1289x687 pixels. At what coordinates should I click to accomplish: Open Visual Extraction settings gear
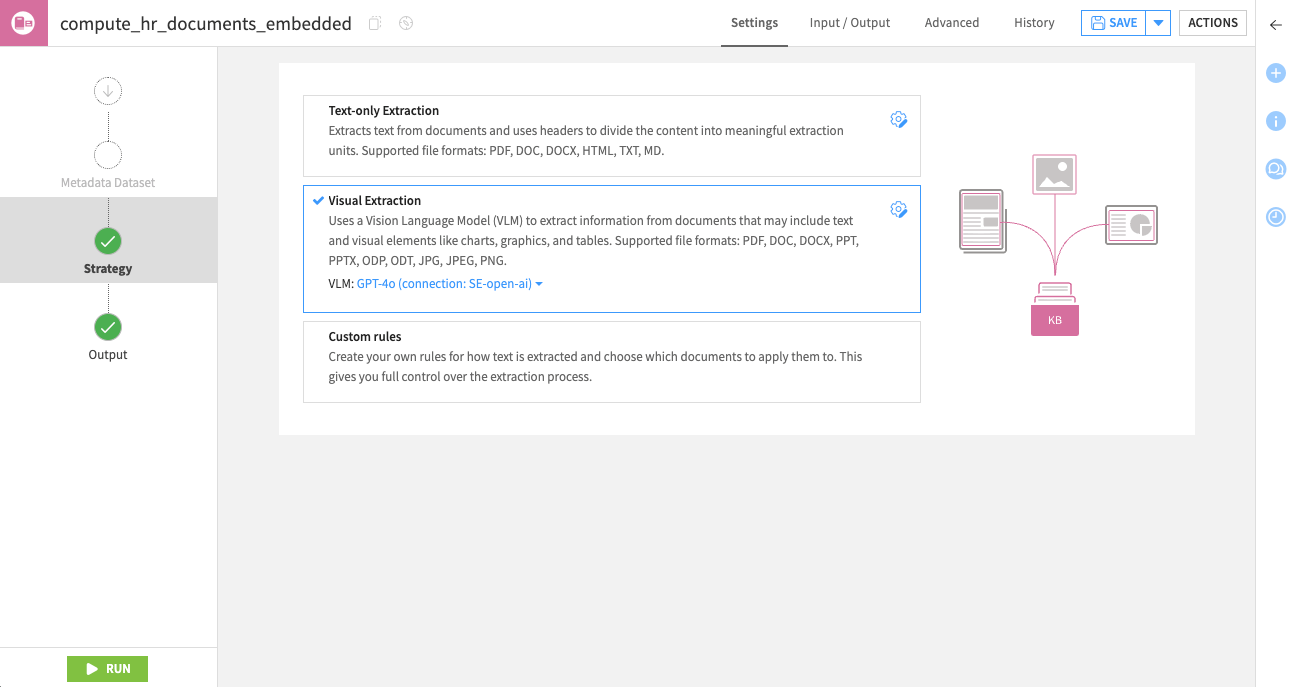coord(898,209)
